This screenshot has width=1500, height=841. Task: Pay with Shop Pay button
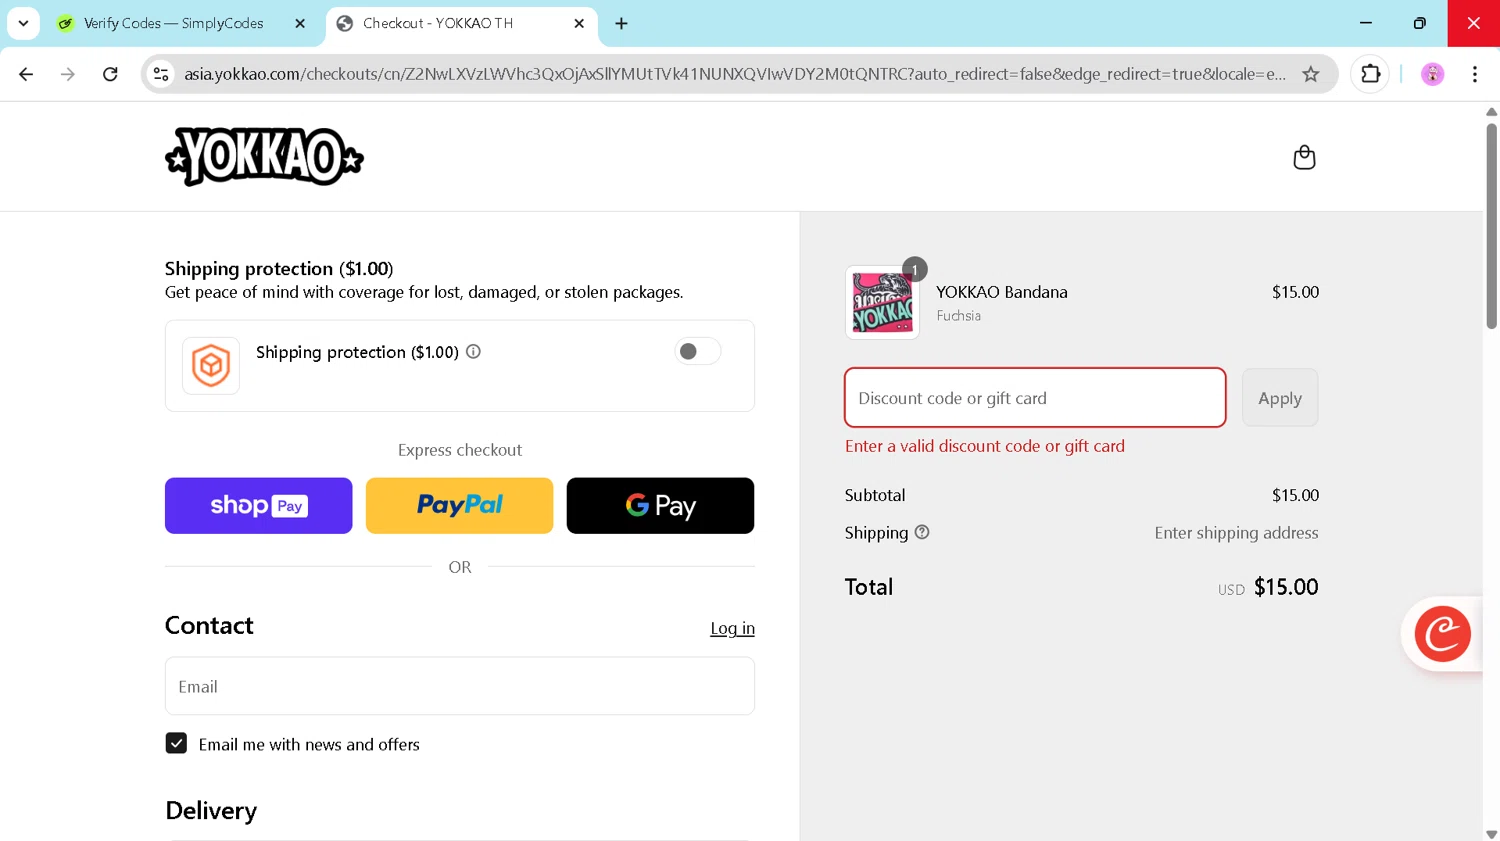point(259,506)
